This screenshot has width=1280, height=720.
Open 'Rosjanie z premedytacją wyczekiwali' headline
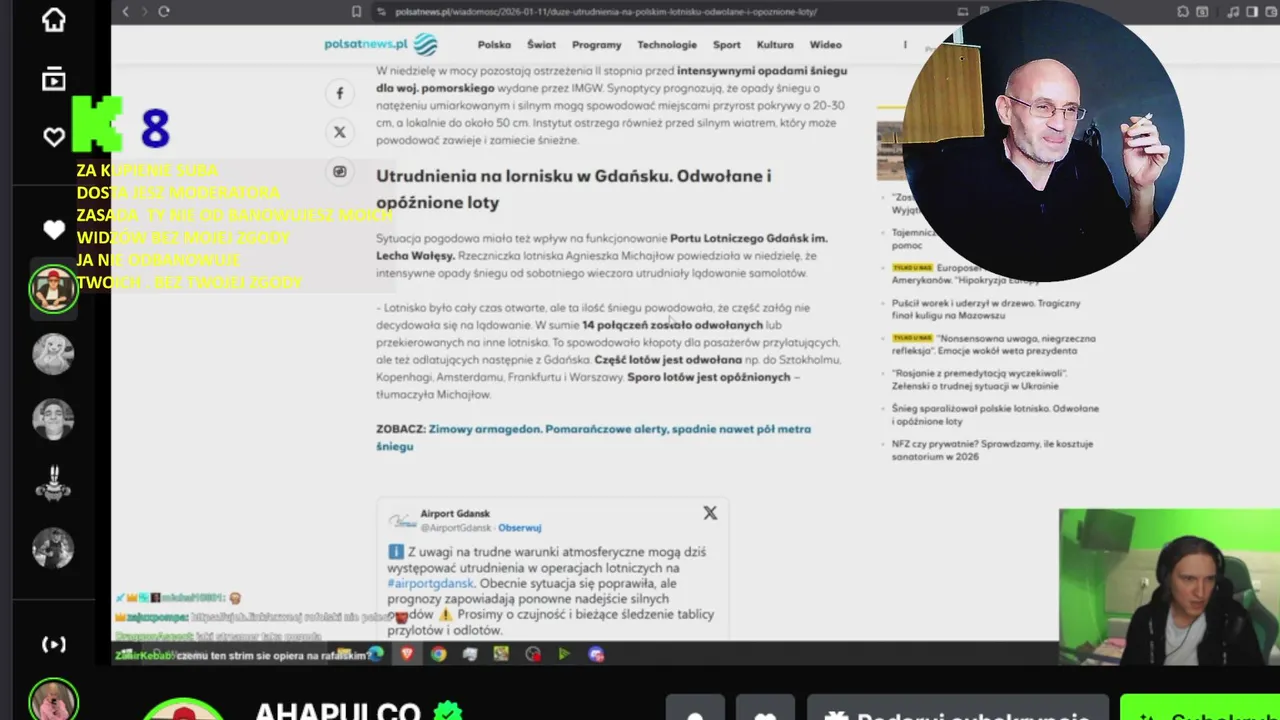pyautogui.click(x=980, y=379)
